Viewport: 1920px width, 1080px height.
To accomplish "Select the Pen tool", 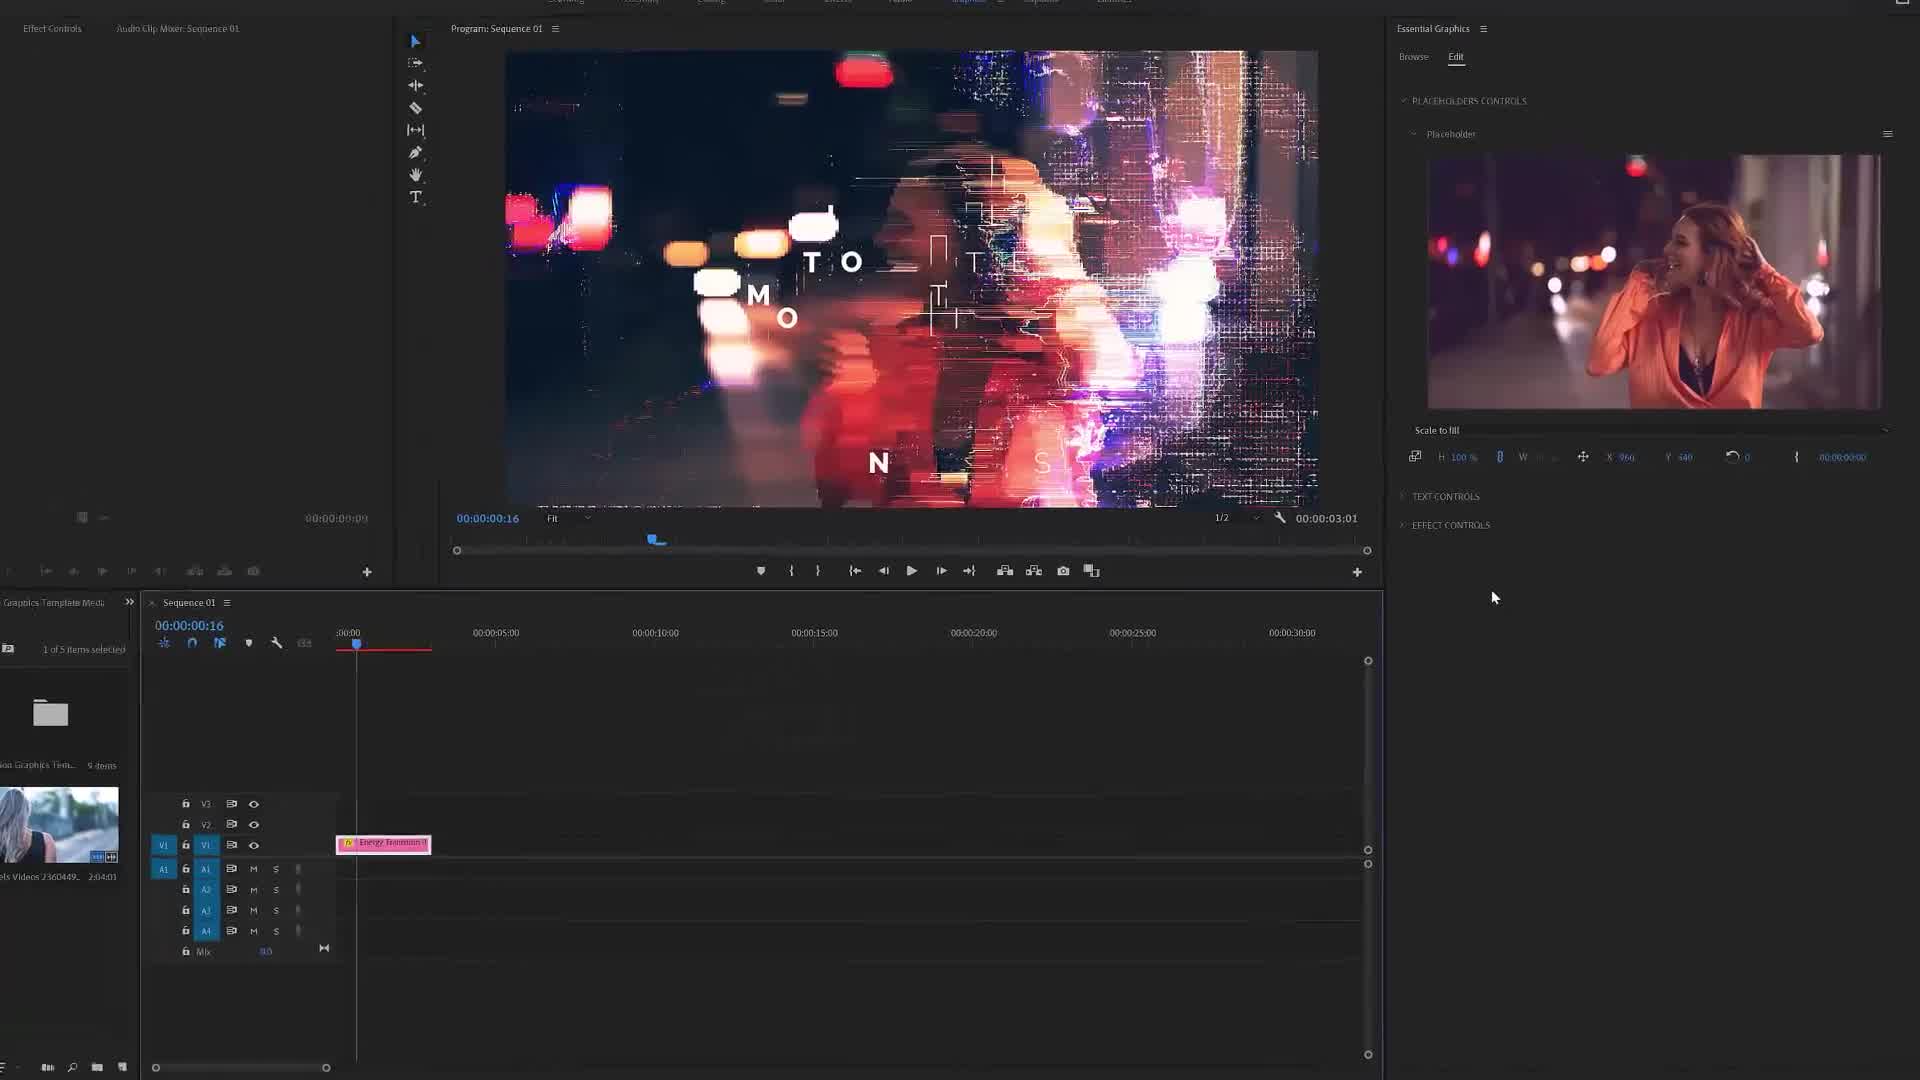I will [415, 152].
